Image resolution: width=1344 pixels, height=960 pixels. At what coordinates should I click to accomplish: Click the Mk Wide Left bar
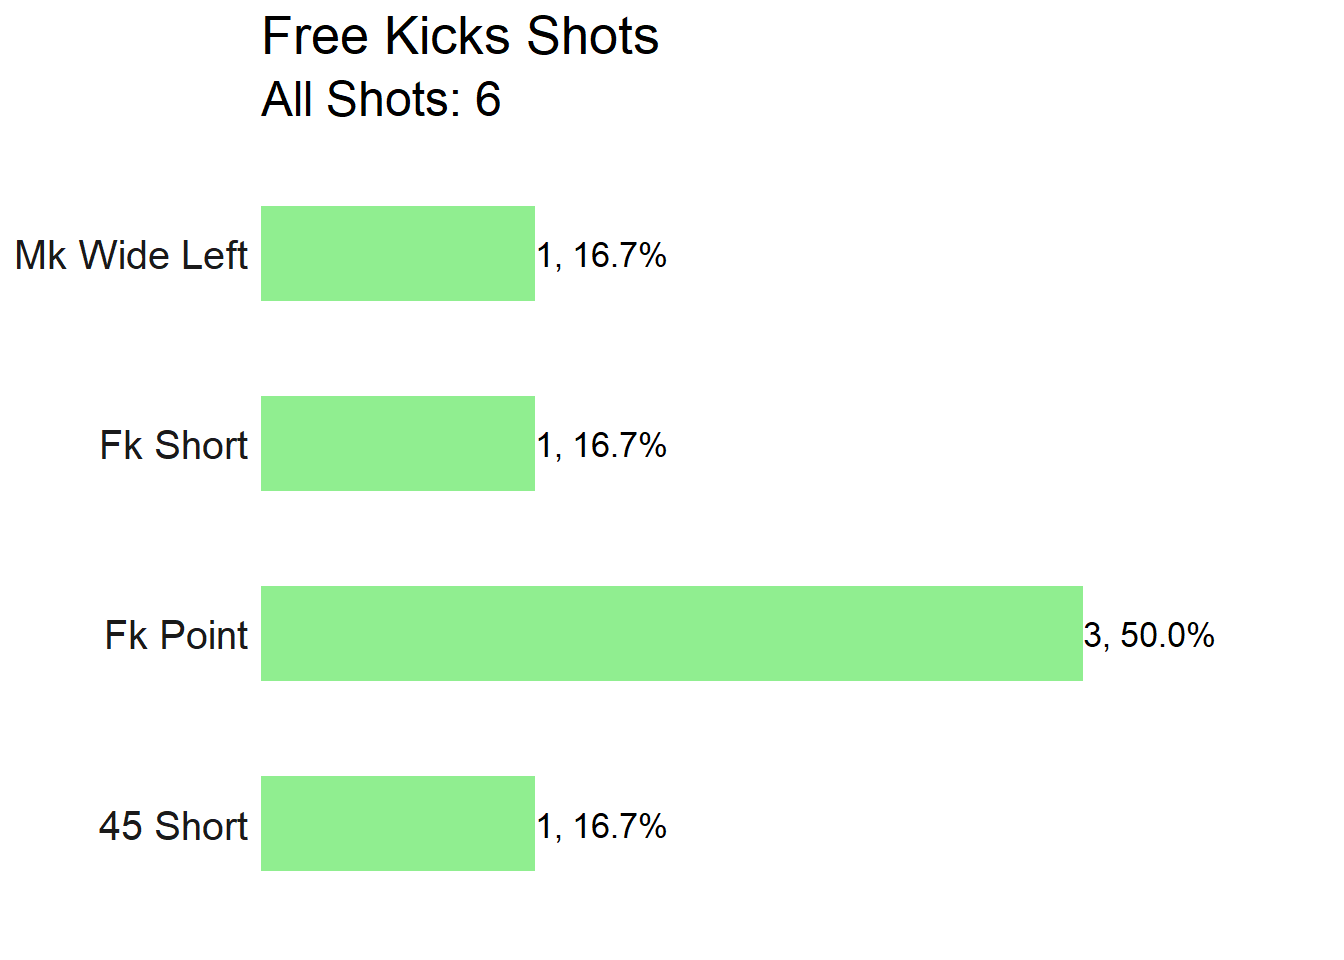pos(398,253)
